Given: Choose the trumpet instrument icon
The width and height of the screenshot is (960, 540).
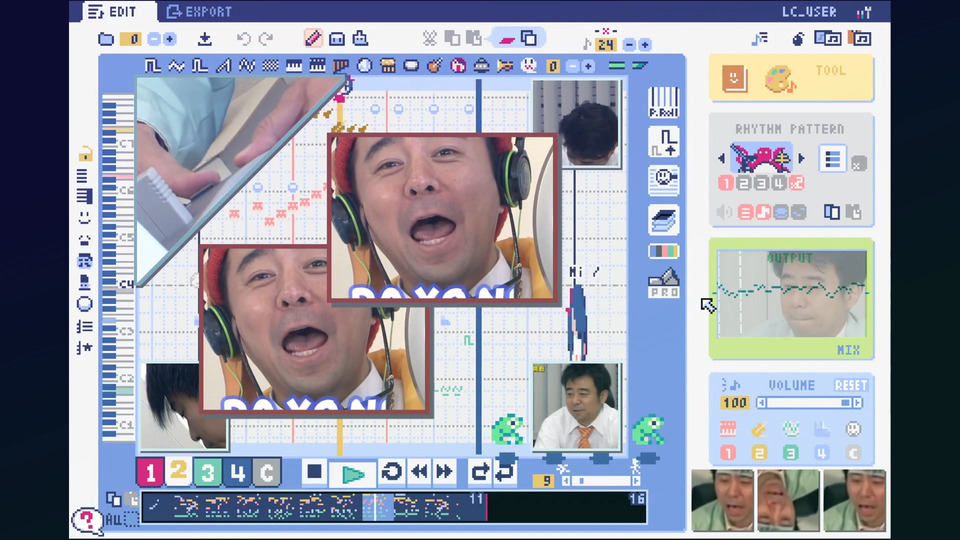Looking at the screenshot, I should 505,66.
